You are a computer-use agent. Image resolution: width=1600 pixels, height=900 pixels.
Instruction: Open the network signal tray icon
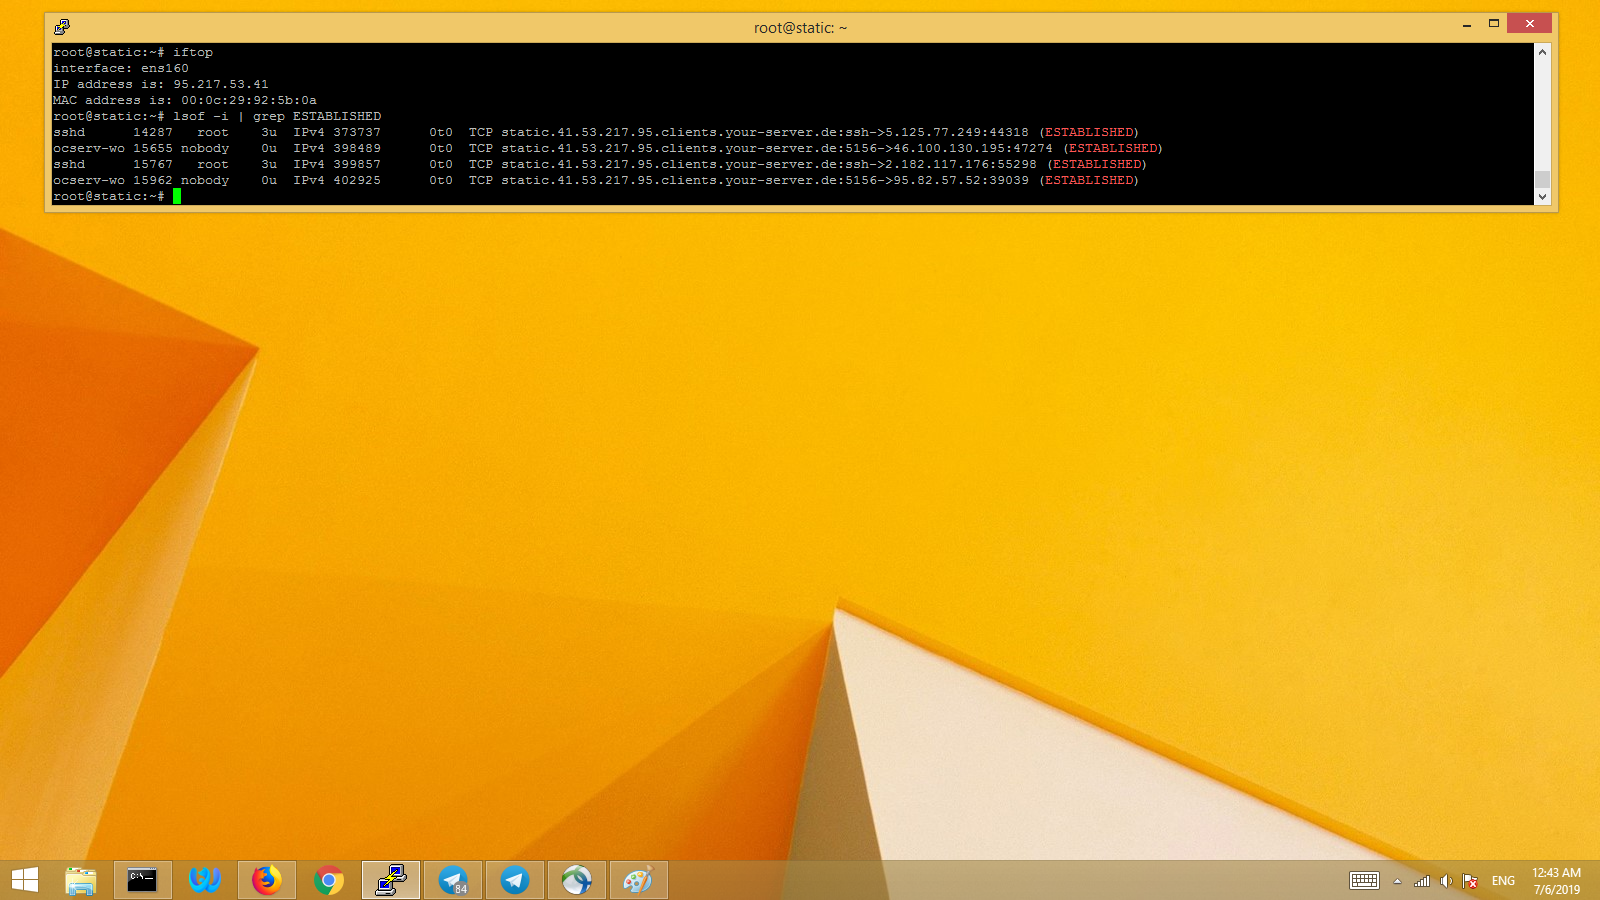(x=1422, y=881)
